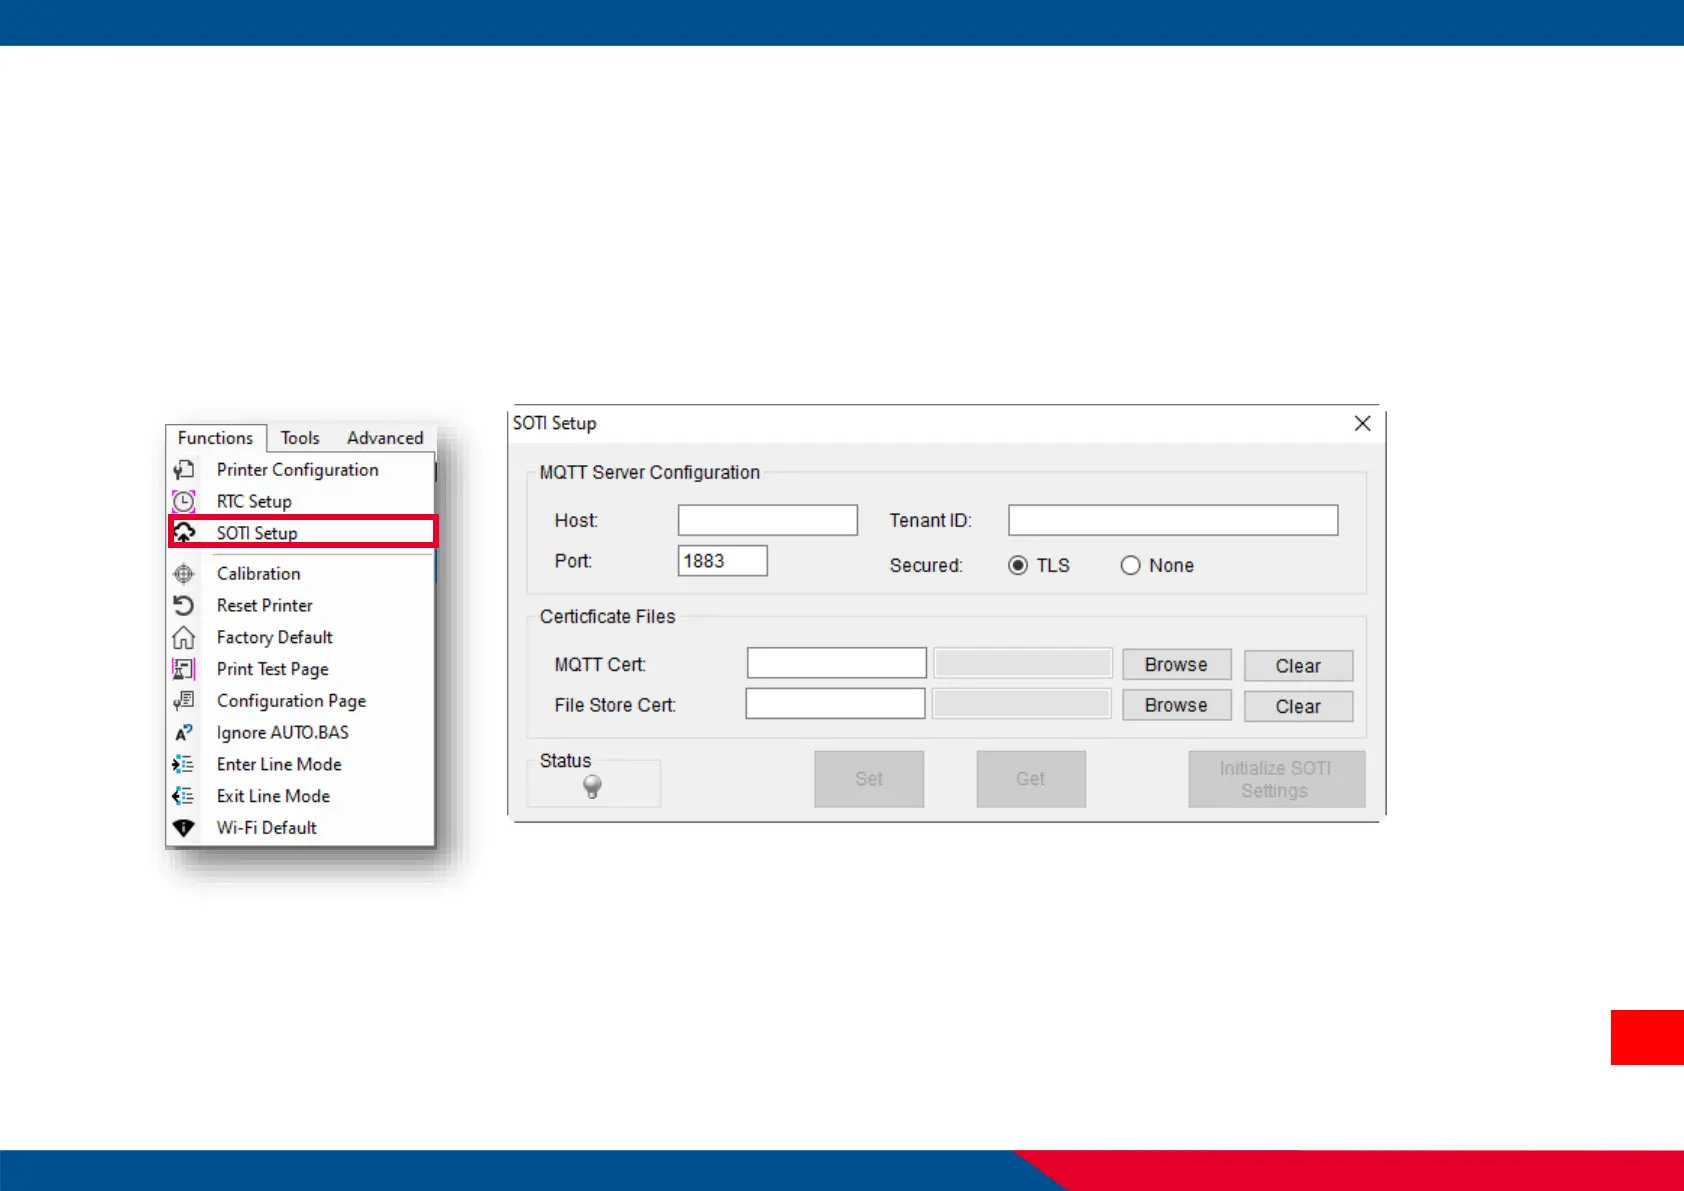Click the Factory Default house icon
The height and width of the screenshot is (1191, 1684).
point(184,637)
